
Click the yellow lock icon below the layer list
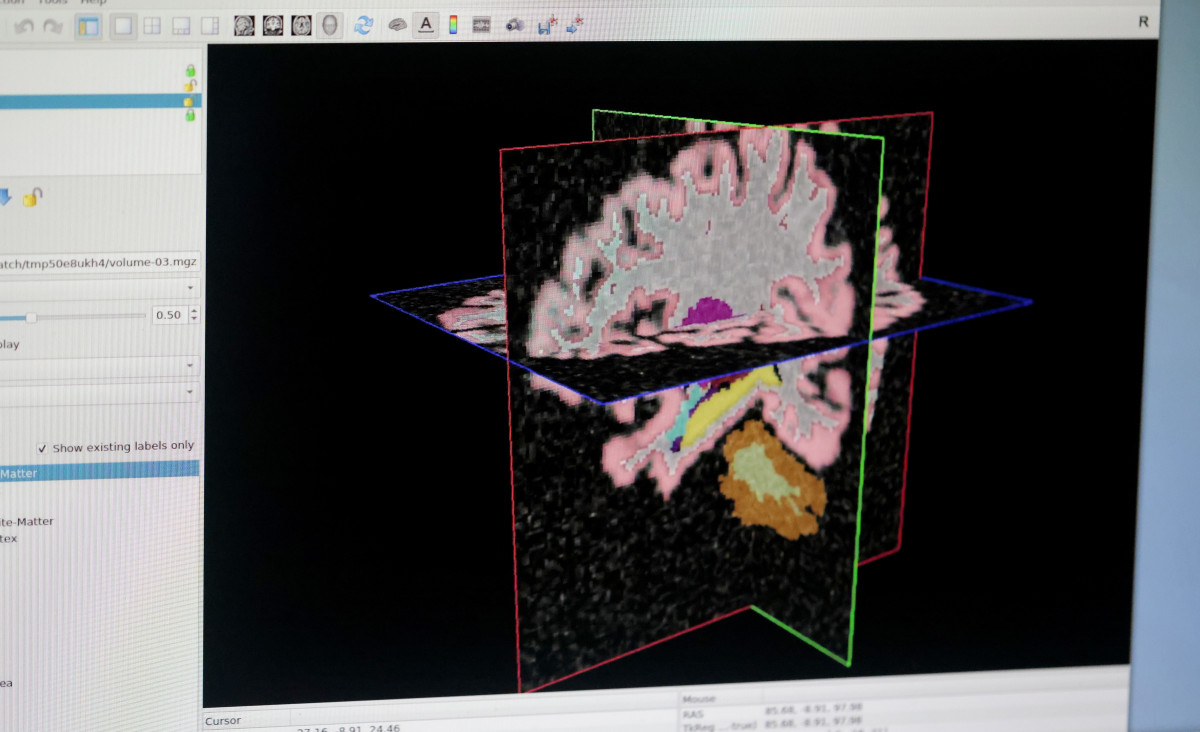coord(33,197)
